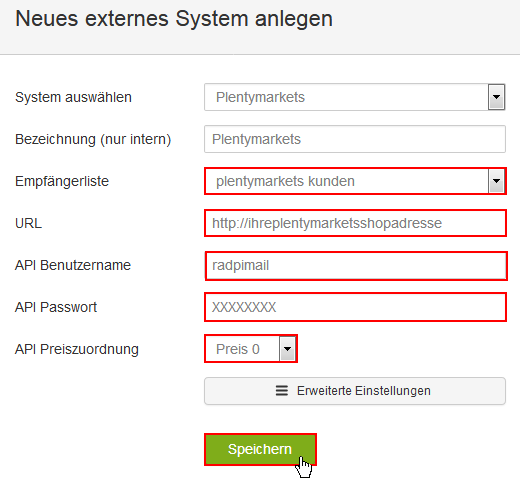Click the Empfängerliste label text
The height and width of the screenshot is (488, 520).
(62, 181)
